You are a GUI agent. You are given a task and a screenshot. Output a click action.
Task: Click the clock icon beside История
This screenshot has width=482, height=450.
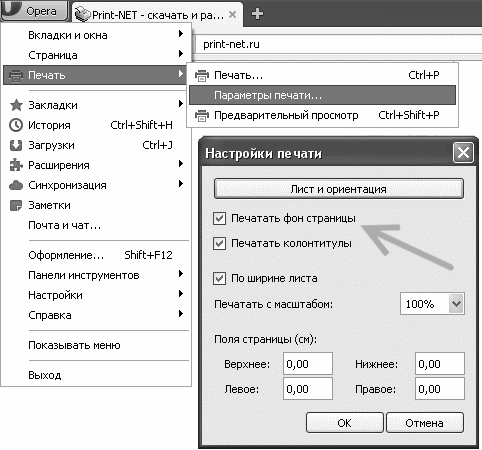(x=16, y=125)
